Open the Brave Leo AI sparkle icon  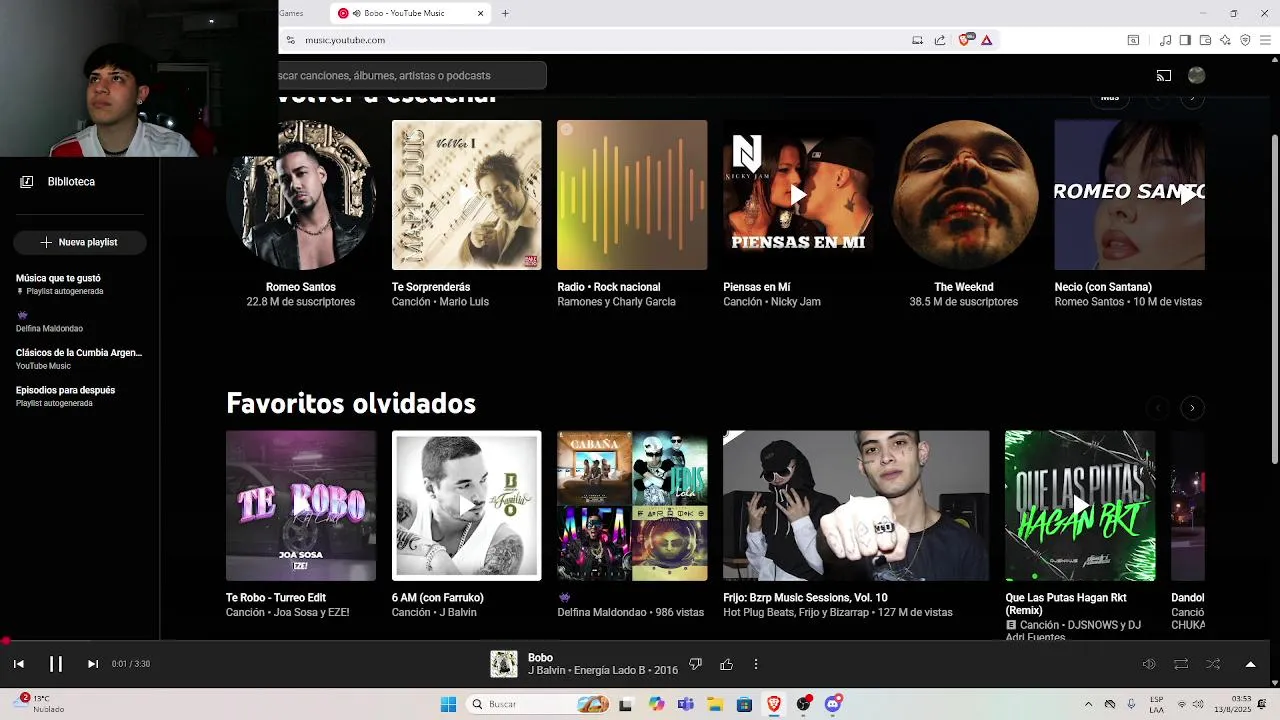pos(1225,40)
